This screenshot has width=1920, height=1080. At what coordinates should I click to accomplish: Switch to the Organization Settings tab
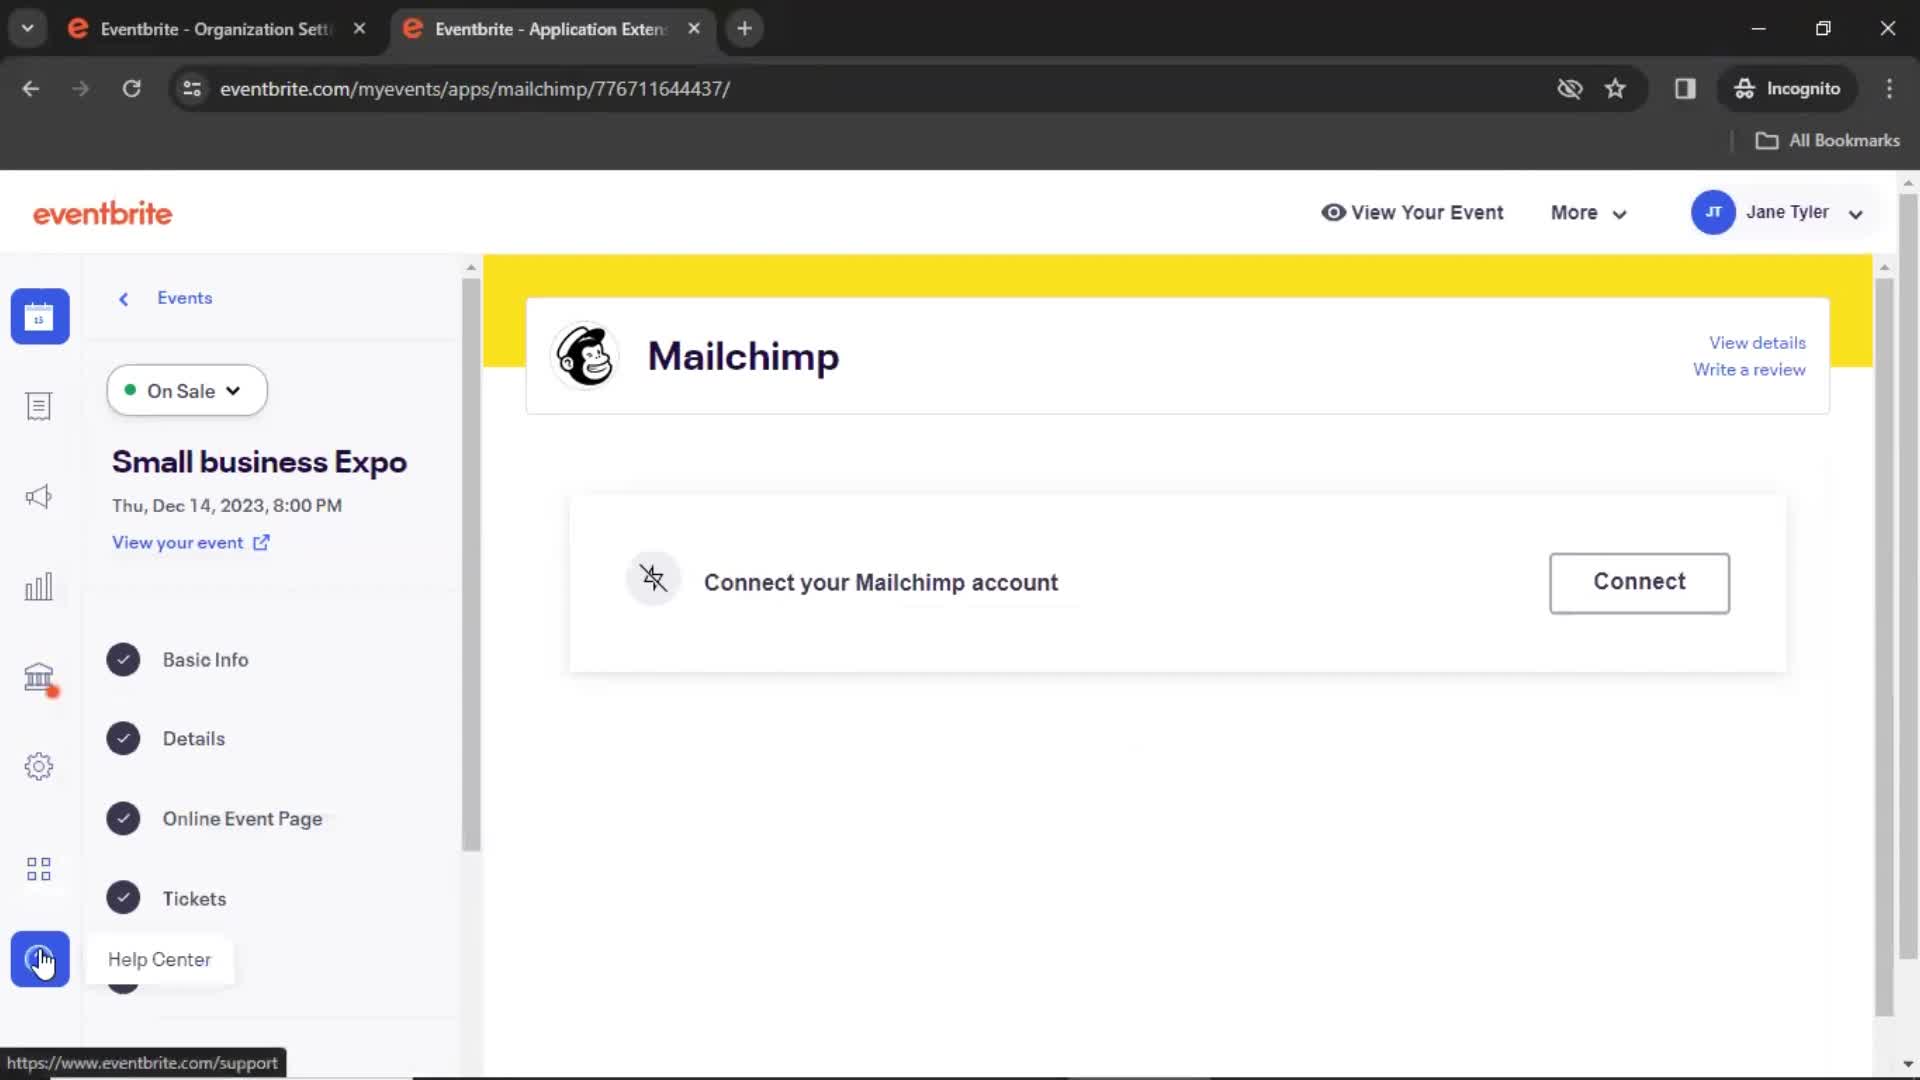click(214, 29)
